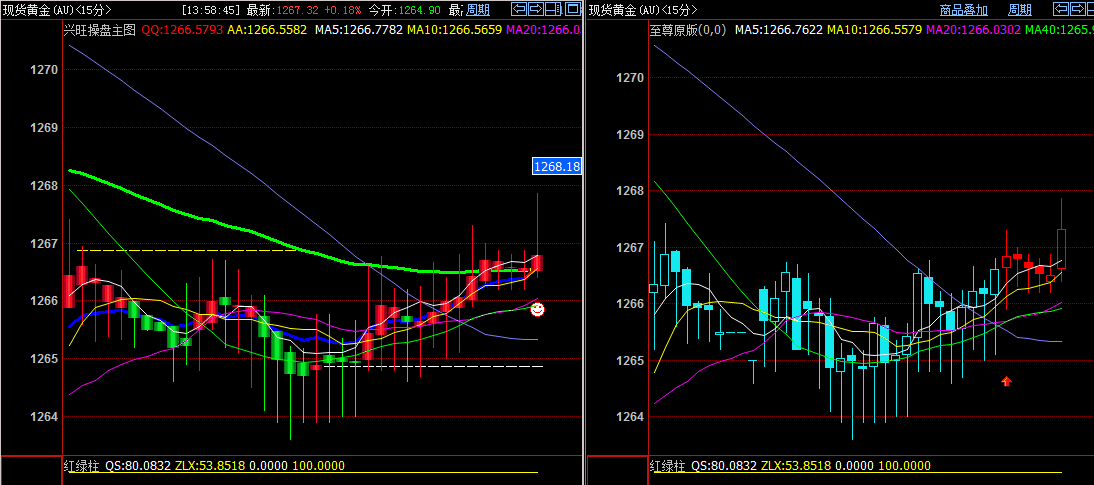The image size is (1094, 485).
Task: Click the back arrow icon in left chart
Action: 519,9
